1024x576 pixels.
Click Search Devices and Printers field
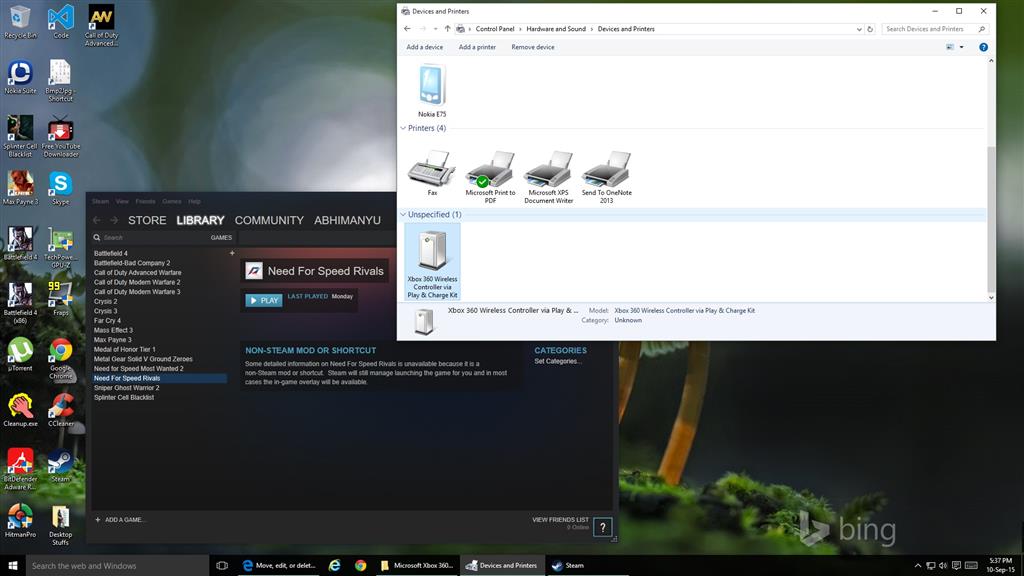coord(935,29)
